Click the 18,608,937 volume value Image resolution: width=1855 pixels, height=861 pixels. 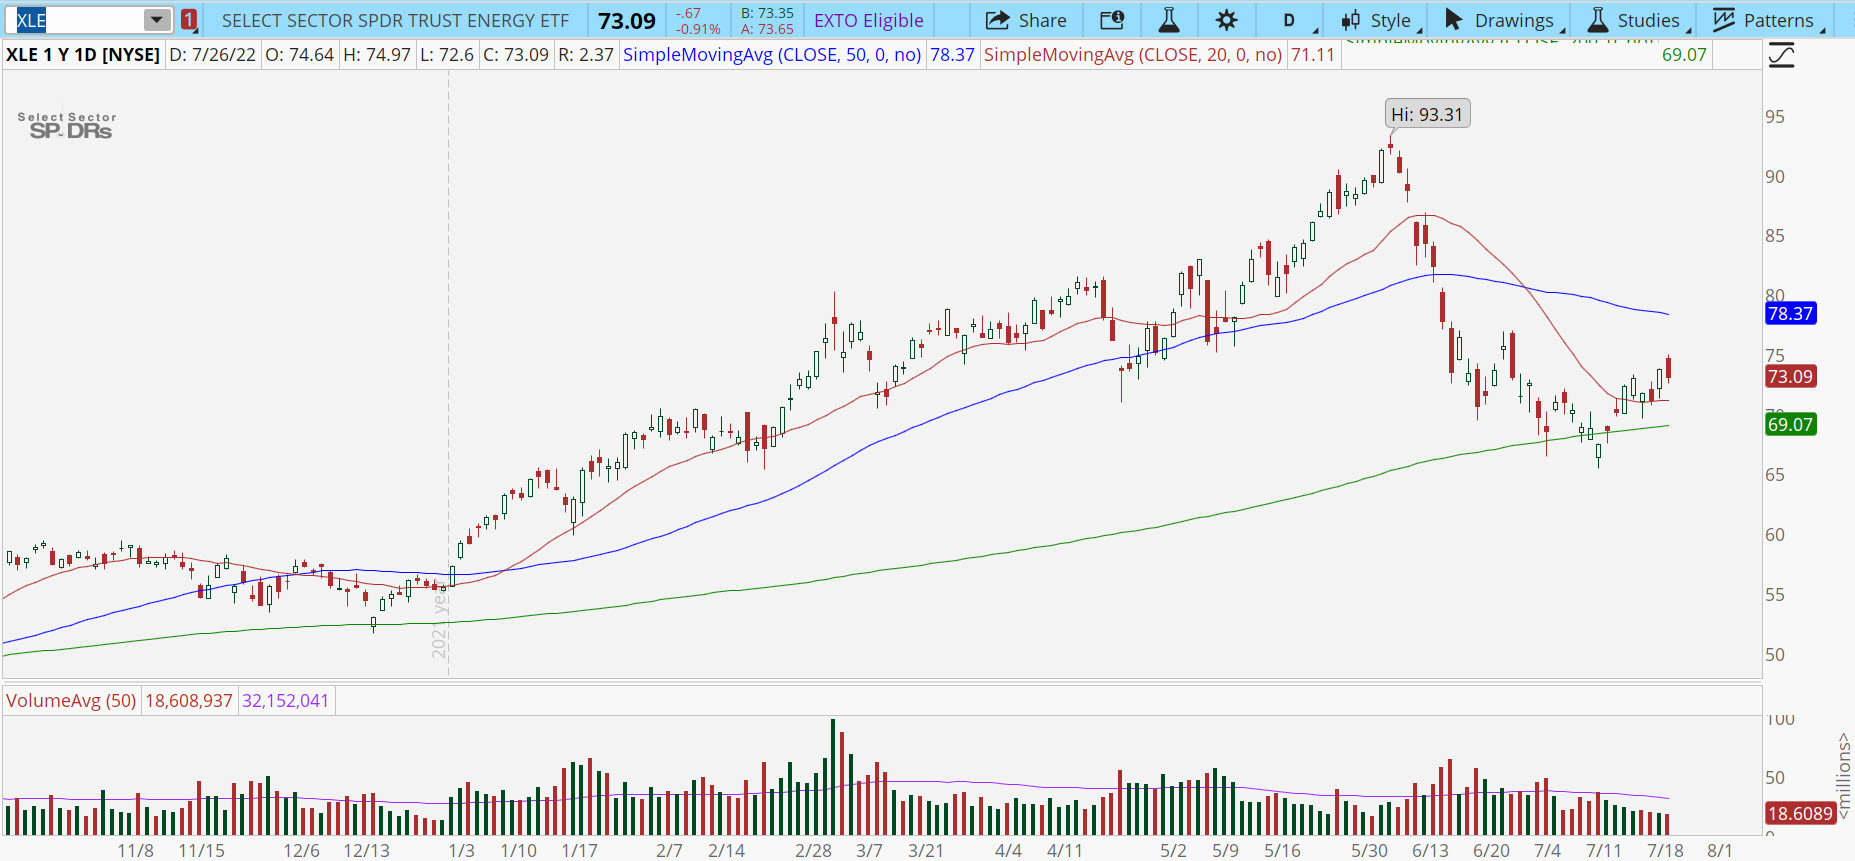(x=189, y=700)
